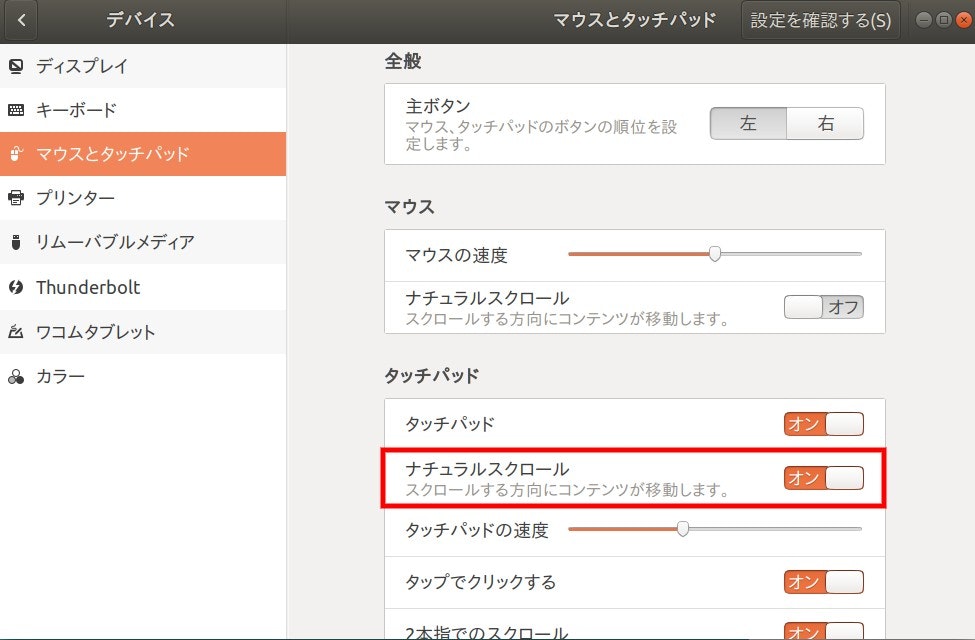This screenshot has height=640, width=975.
Task: Disable タップでクリックする
Action: pyautogui.click(x=822, y=582)
